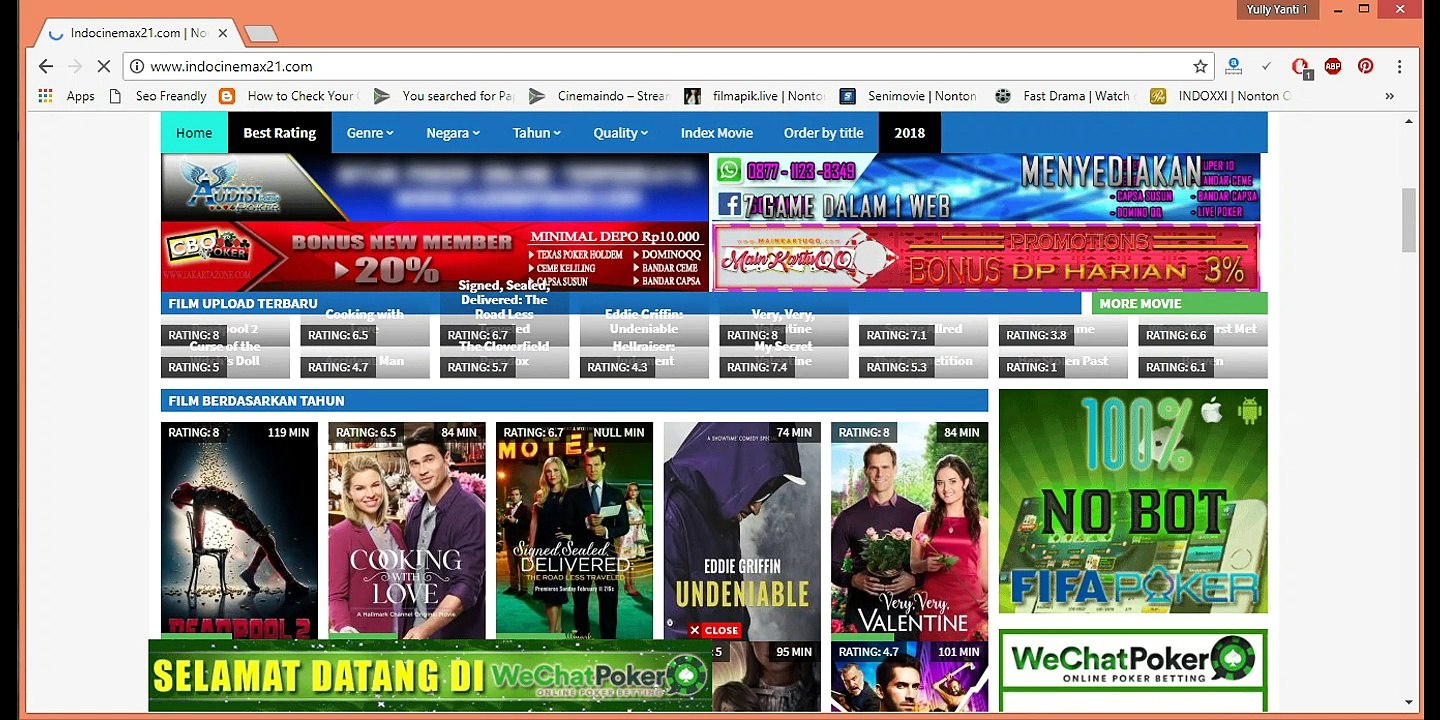This screenshot has height=720, width=1440.
Task: Open the upload tile rated 7.1
Action: pos(923,332)
